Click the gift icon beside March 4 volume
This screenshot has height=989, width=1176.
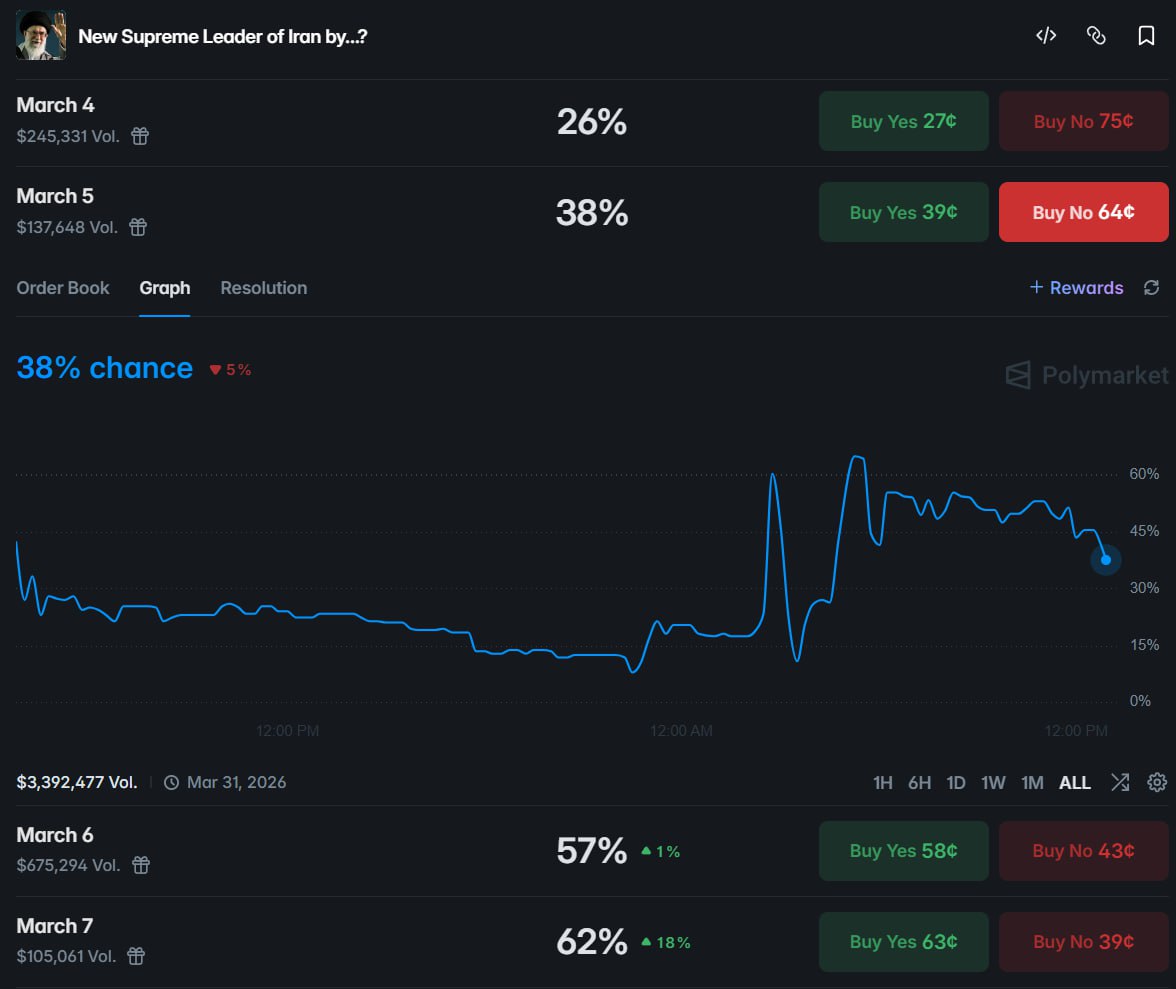140,136
